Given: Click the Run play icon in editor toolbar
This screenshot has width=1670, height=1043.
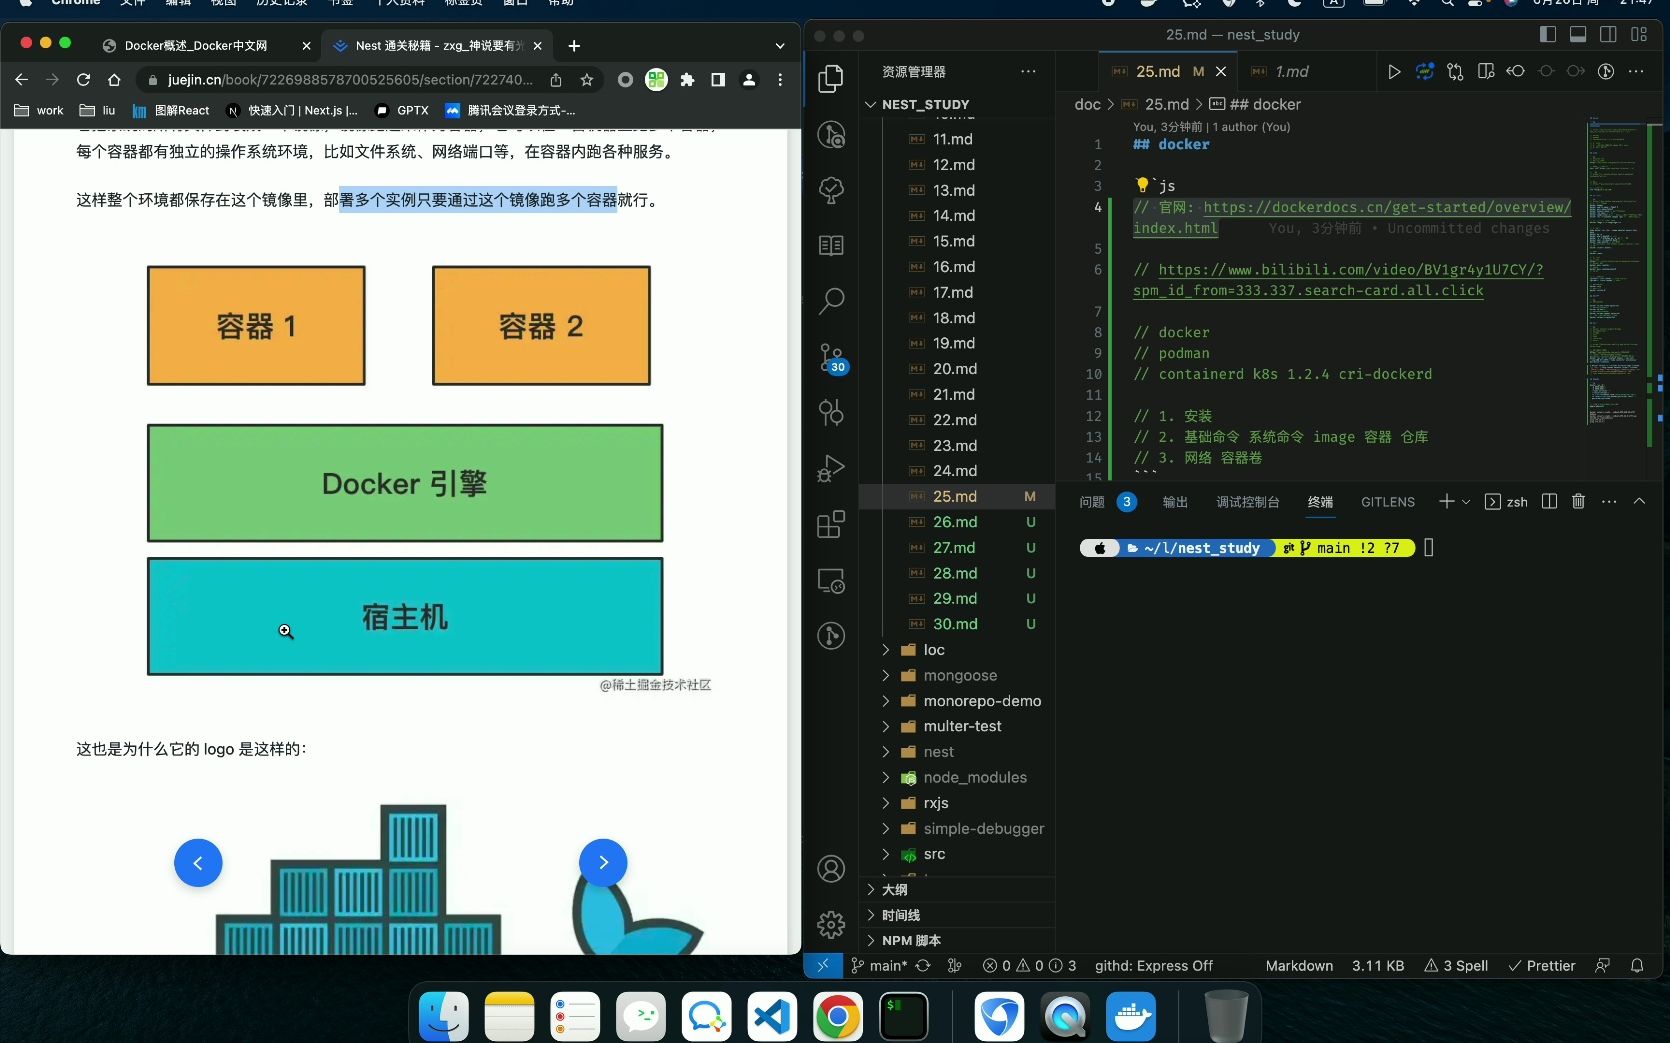Looking at the screenshot, I should pyautogui.click(x=1394, y=71).
